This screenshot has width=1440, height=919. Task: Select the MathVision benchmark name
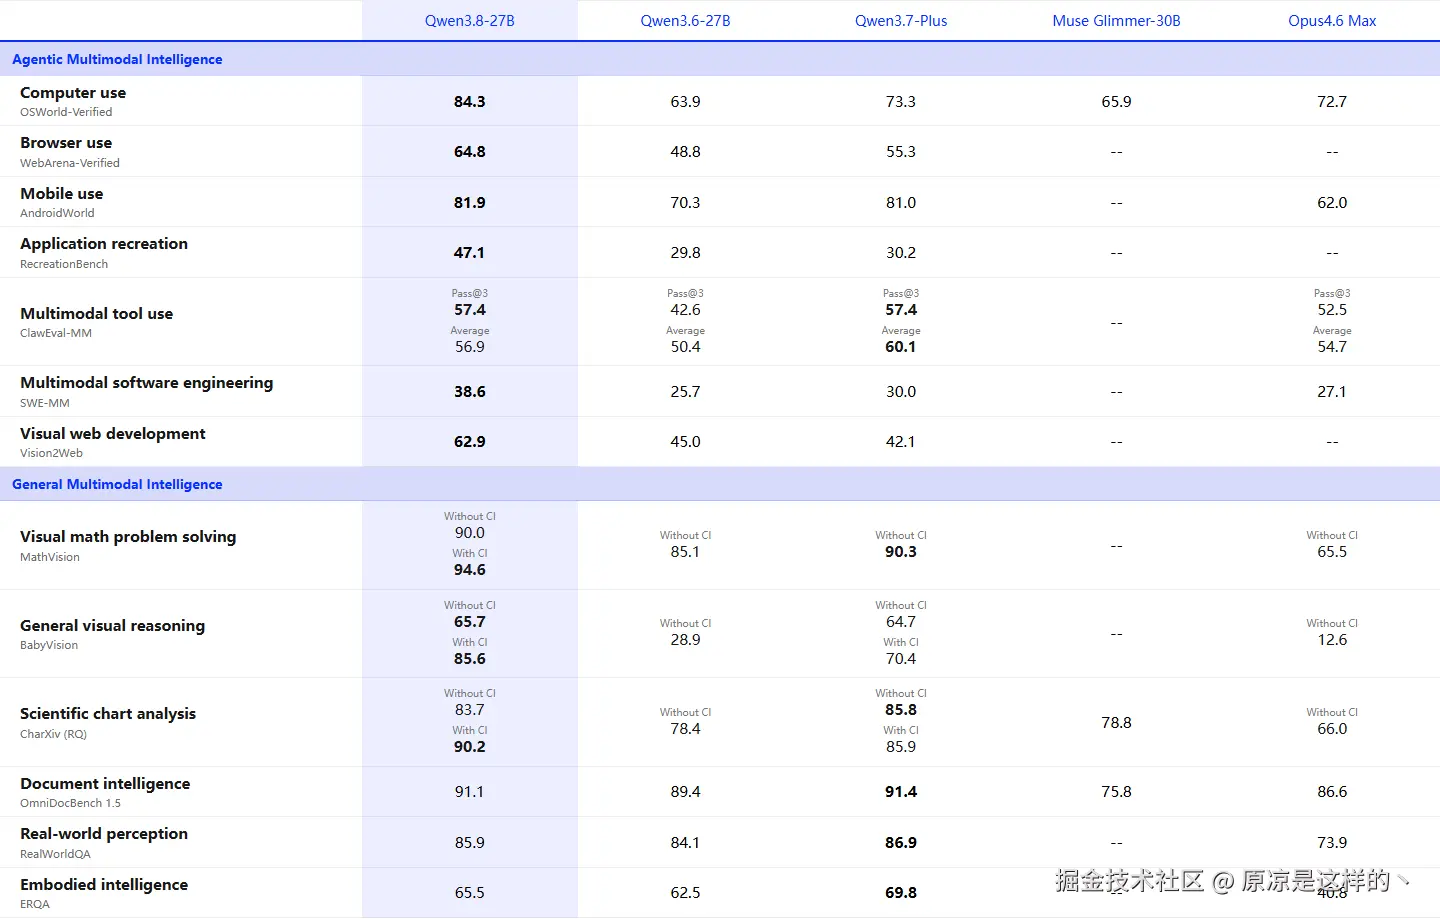[50, 557]
